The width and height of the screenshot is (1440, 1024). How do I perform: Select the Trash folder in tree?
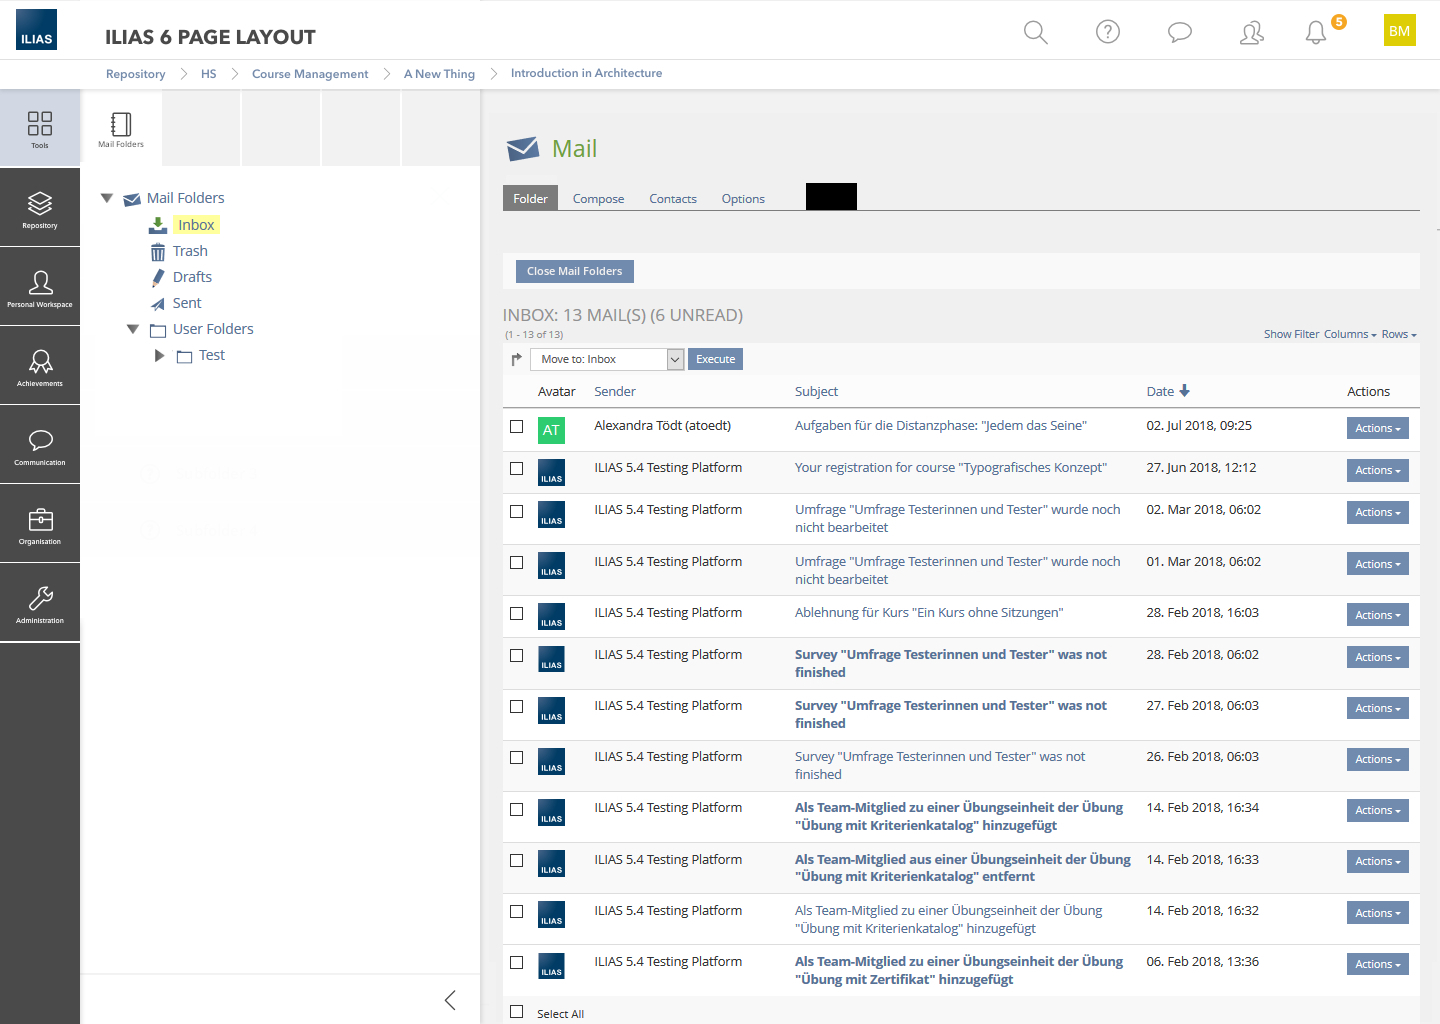pyautogui.click(x=190, y=251)
